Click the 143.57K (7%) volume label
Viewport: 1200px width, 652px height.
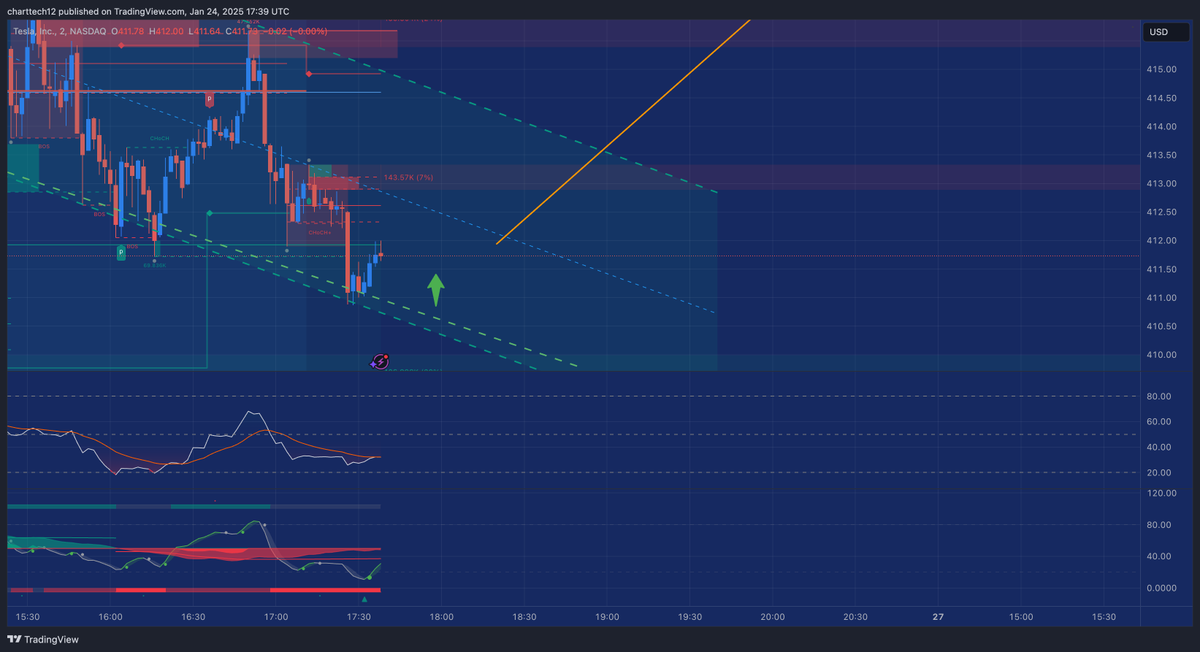[x=408, y=177]
